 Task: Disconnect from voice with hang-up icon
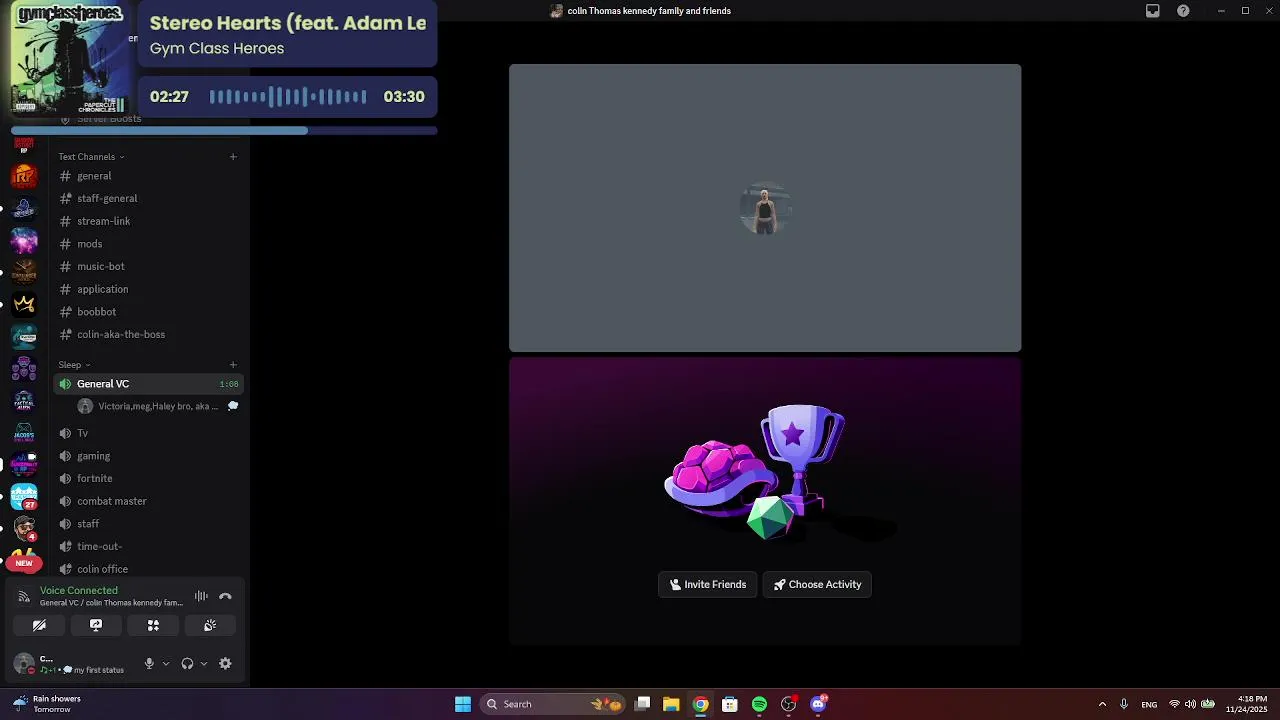point(225,596)
